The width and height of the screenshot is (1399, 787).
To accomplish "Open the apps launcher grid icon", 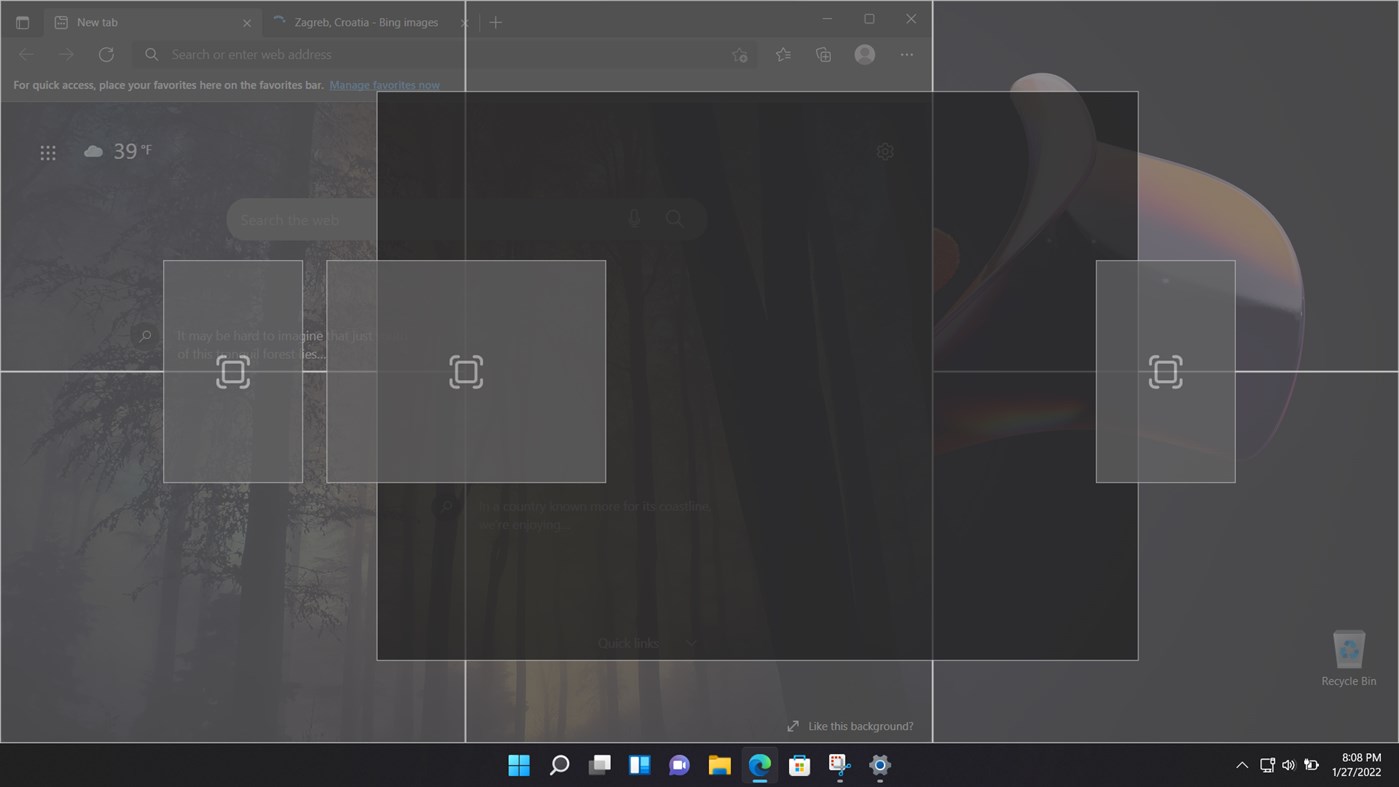I will click(47, 152).
